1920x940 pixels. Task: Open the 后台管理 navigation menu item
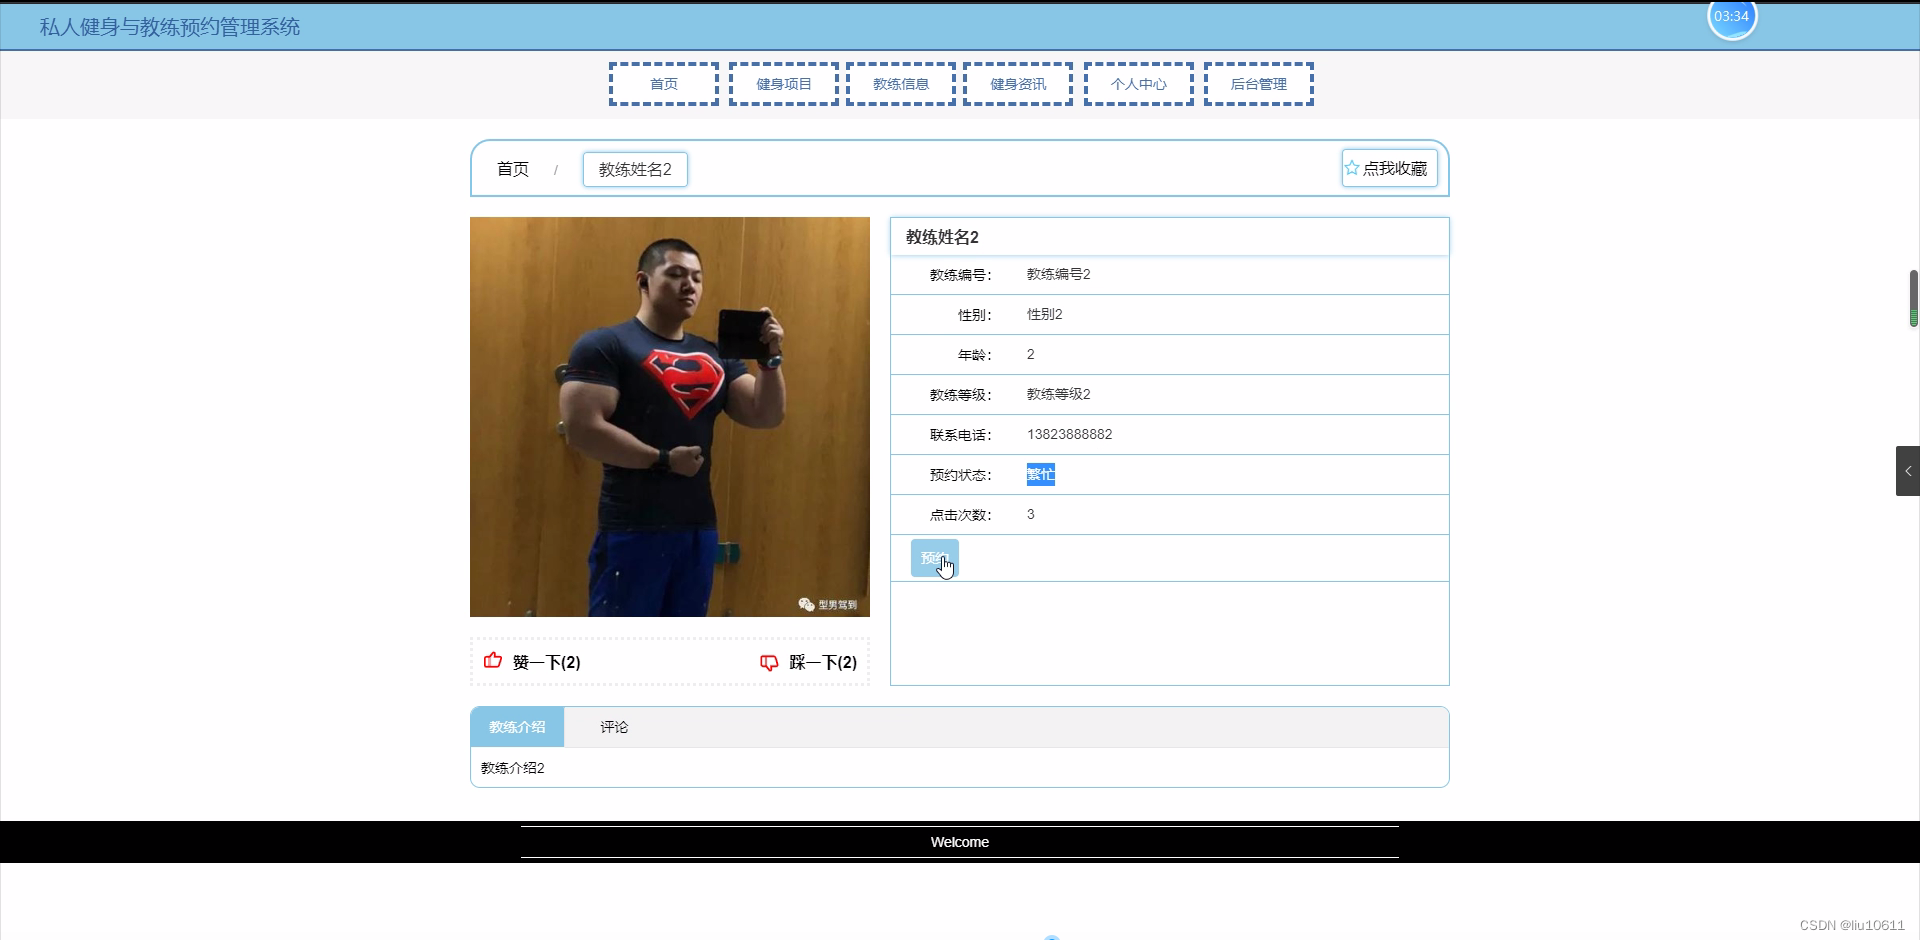(1259, 84)
